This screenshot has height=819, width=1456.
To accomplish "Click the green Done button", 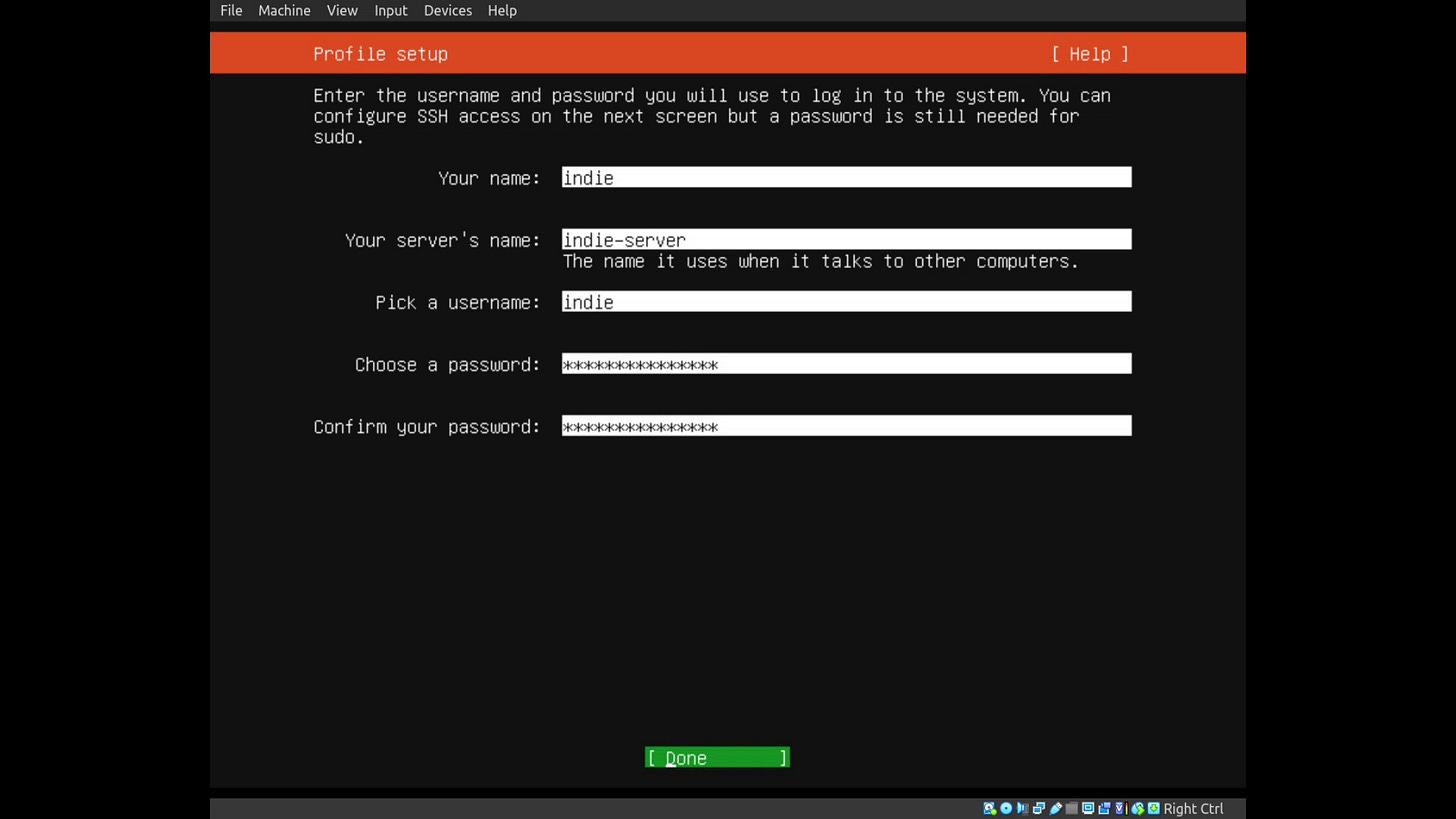I will [717, 758].
